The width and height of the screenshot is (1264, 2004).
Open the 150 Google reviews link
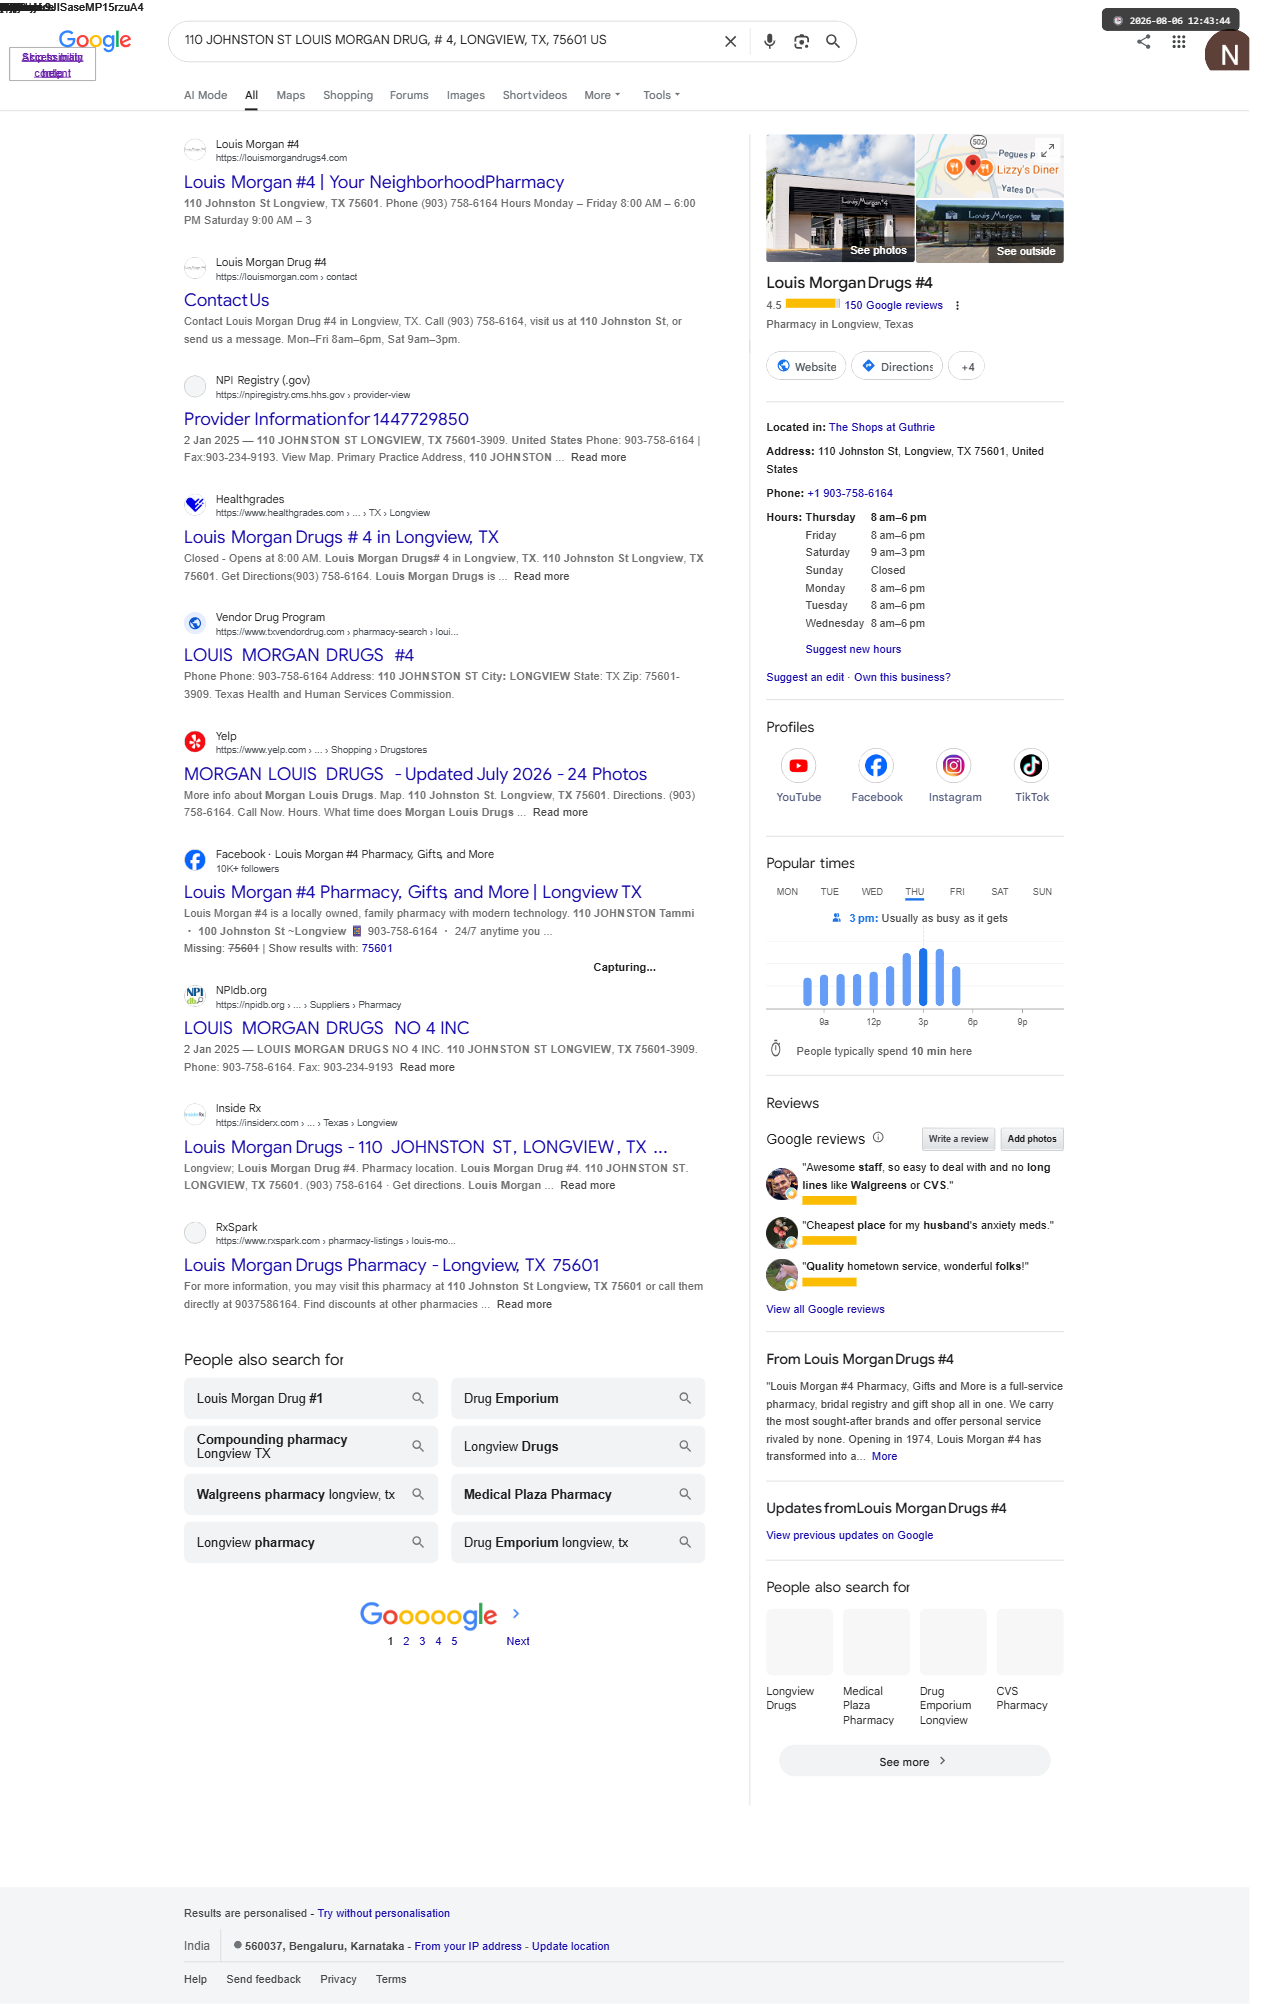click(894, 306)
